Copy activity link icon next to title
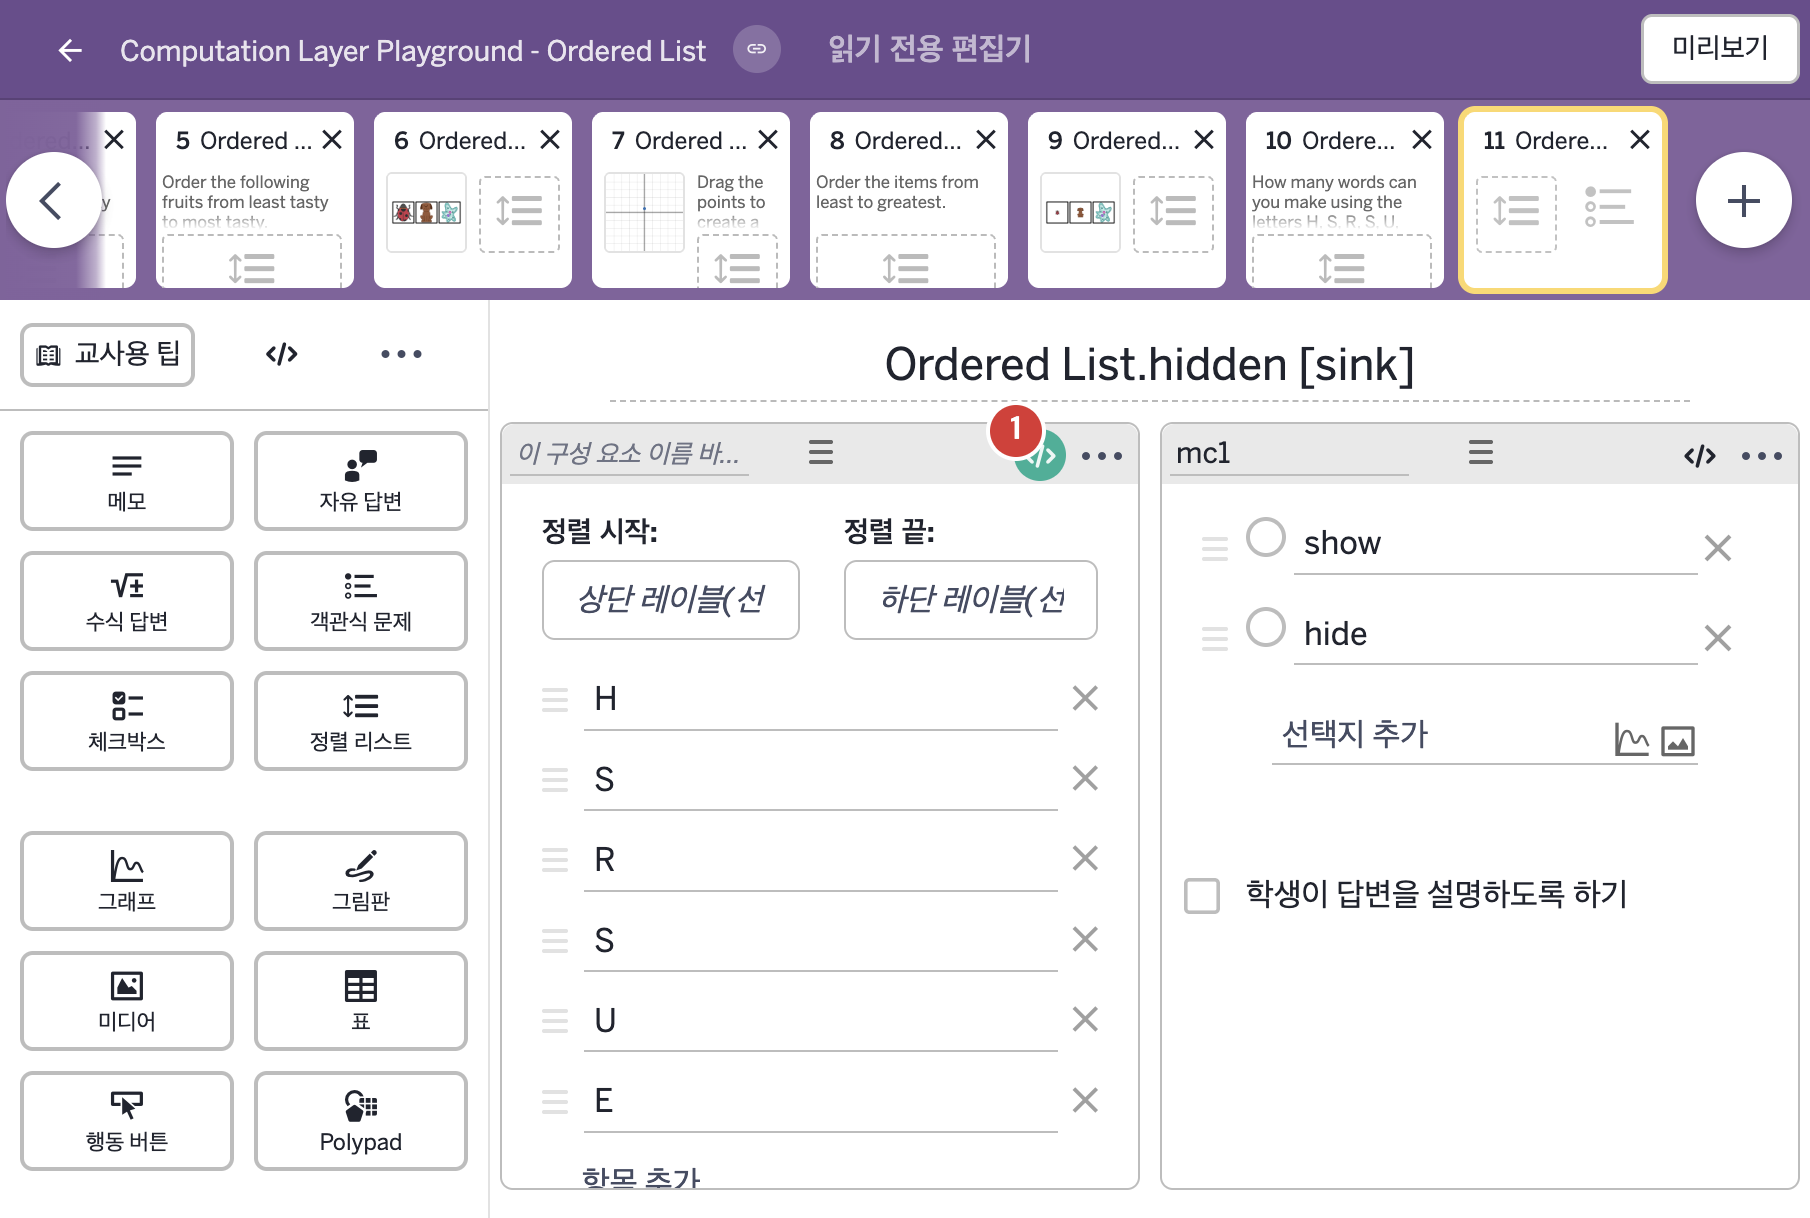 757,49
